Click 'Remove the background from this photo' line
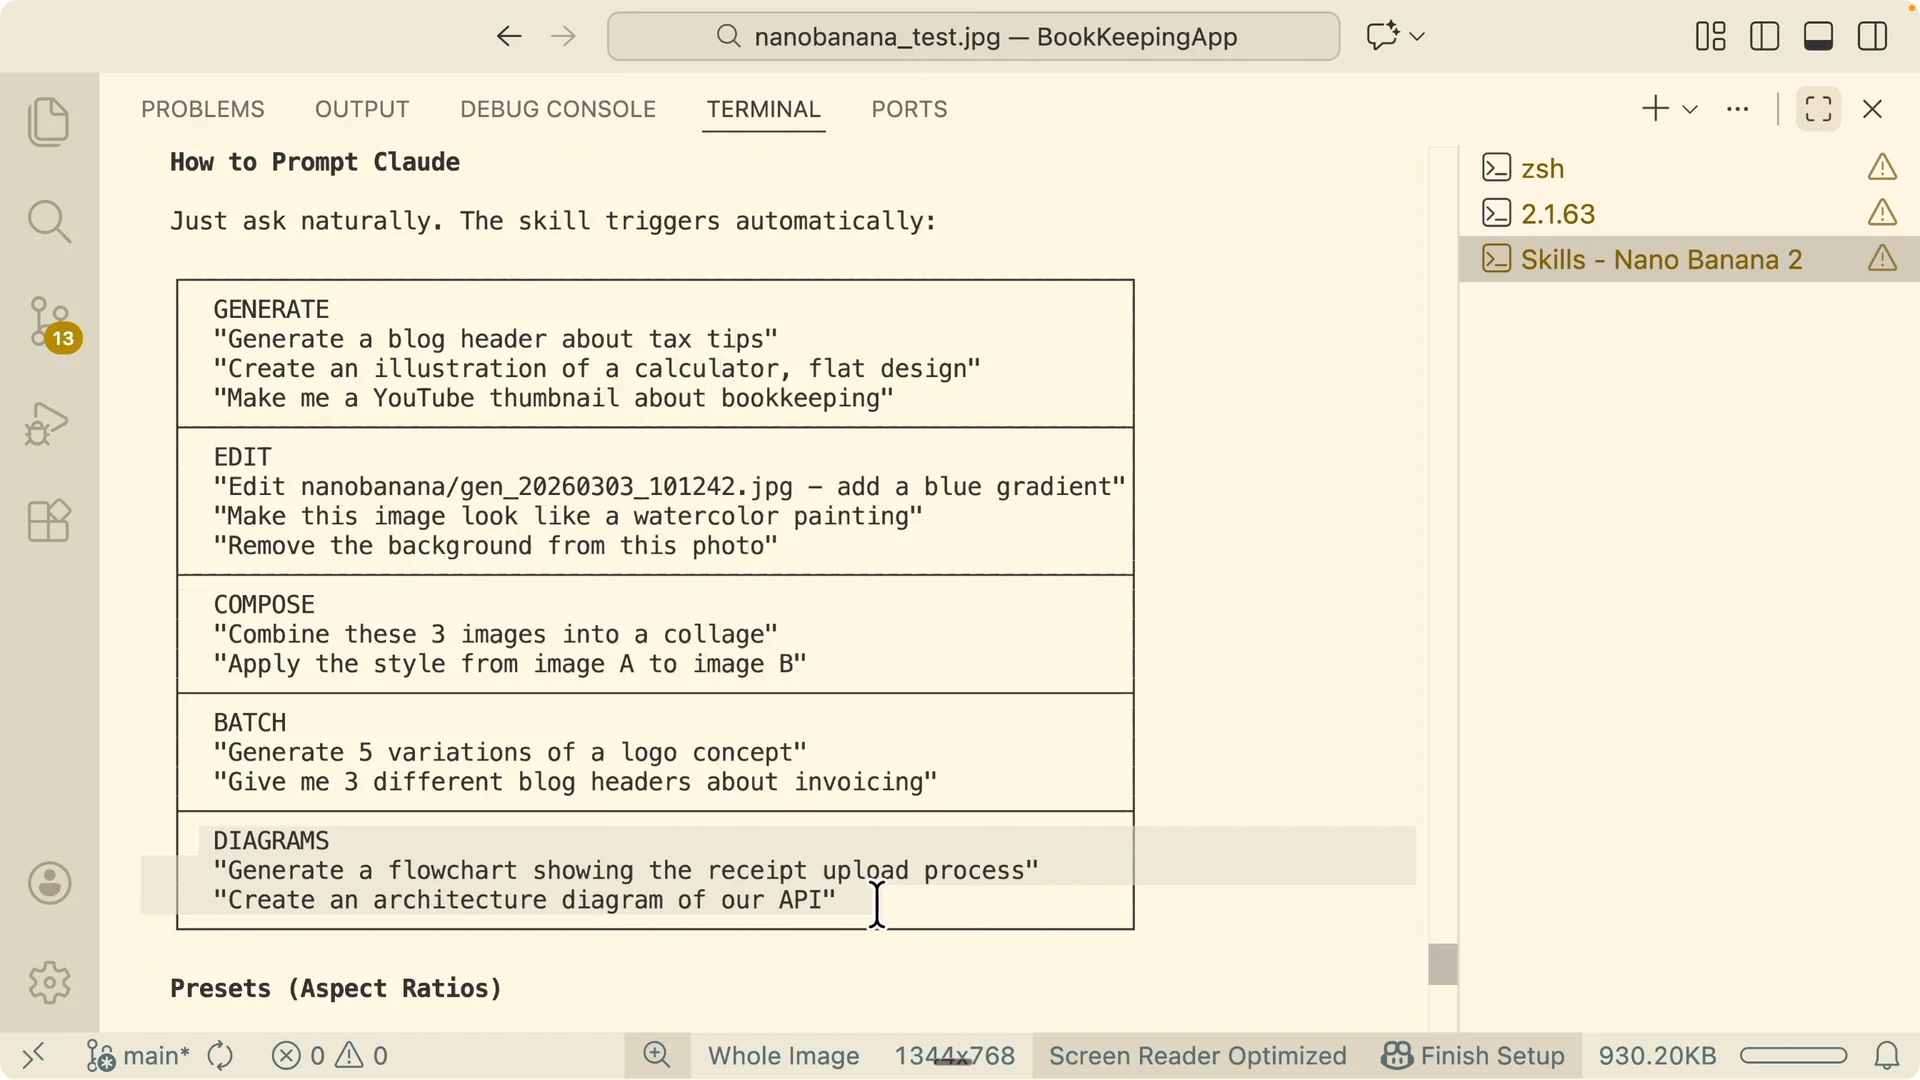Viewport: 1920px width, 1080px height. coord(495,546)
